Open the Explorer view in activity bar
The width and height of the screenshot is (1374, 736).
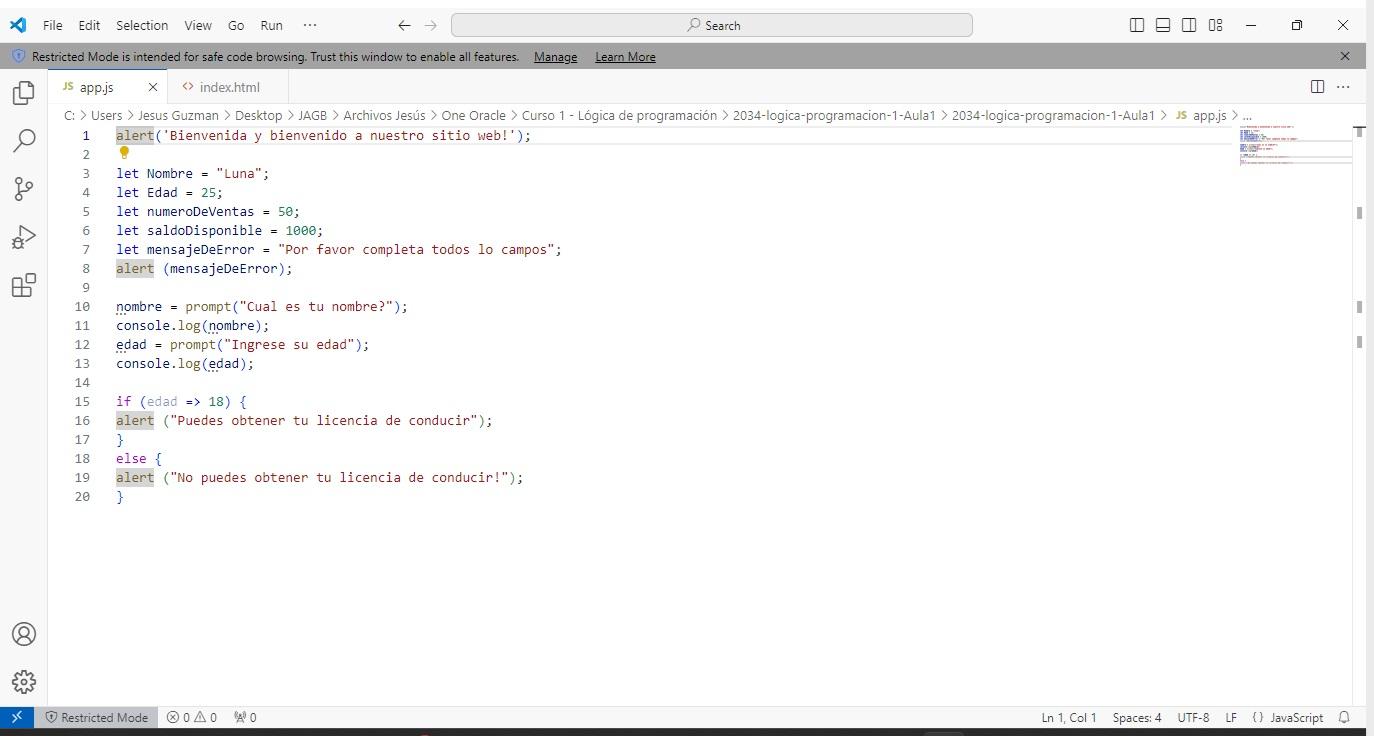pyautogui.click(x=24, y=93)
